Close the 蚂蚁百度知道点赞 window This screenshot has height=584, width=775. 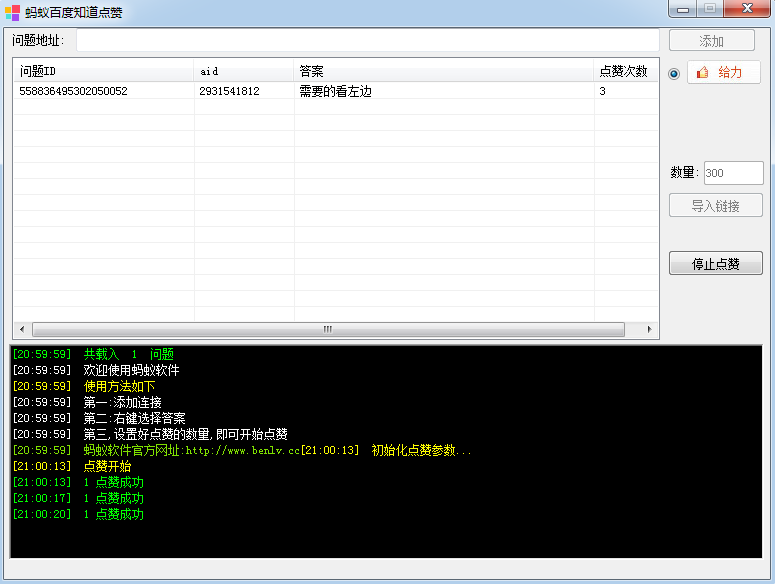[747, 9]
